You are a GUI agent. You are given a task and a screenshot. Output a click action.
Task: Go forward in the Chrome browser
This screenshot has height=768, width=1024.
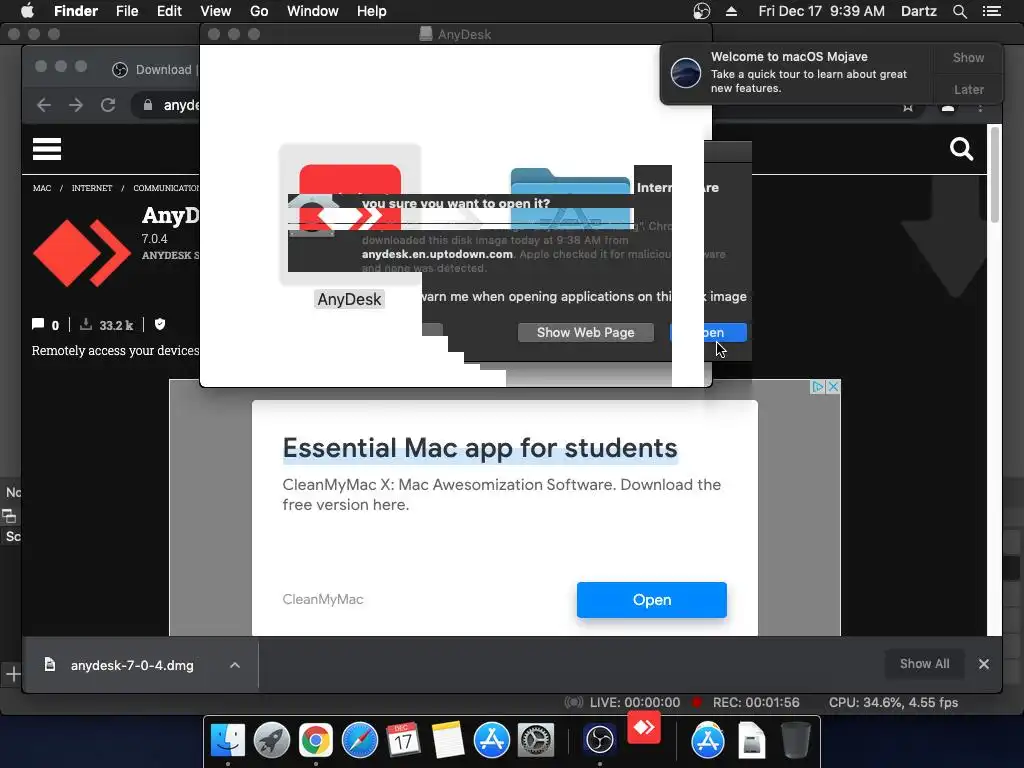[x=76, y=104]
